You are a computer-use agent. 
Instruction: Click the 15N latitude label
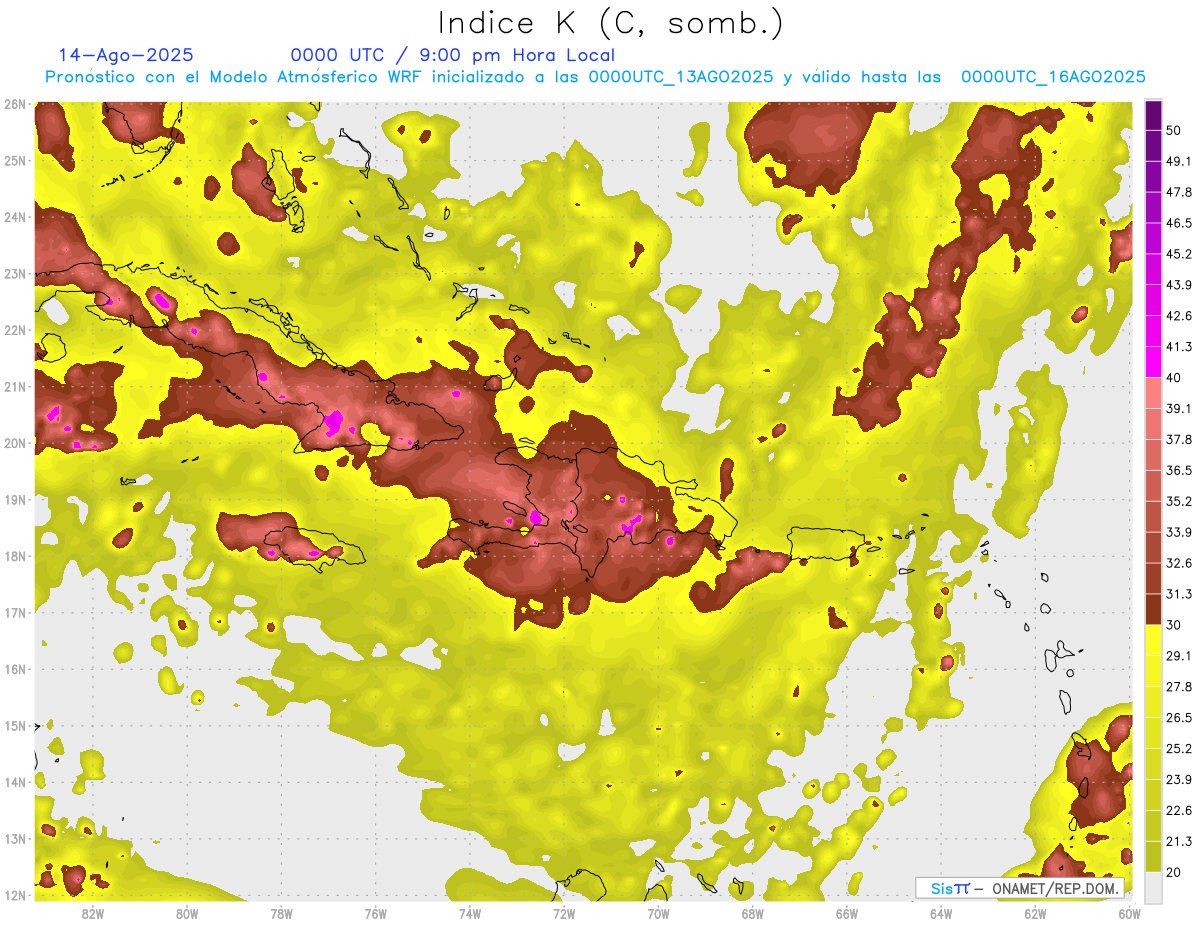pos(15,725)
